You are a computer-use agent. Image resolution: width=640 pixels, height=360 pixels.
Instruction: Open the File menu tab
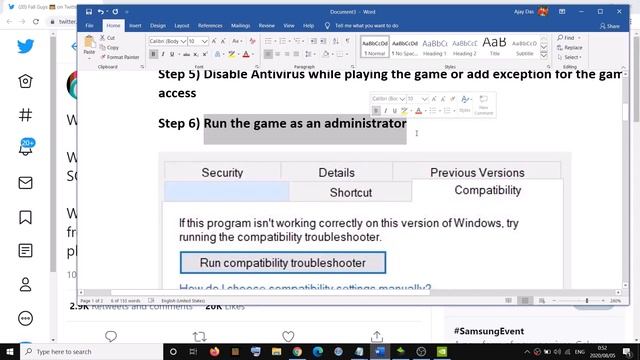89,26
